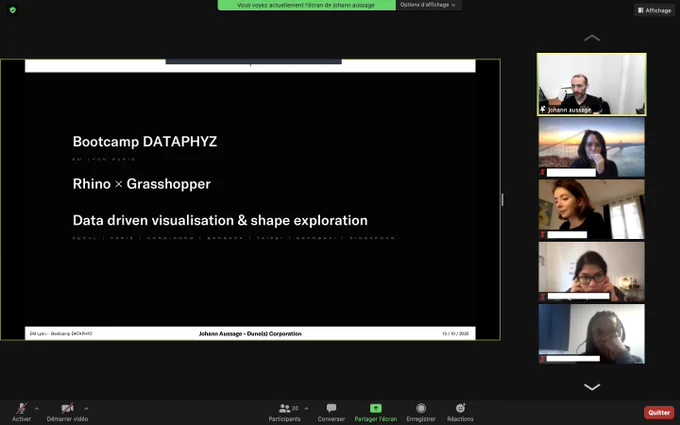Select the bottom participant video thumbnail
This screenshot has height=425, width=680.
(592, 334)
